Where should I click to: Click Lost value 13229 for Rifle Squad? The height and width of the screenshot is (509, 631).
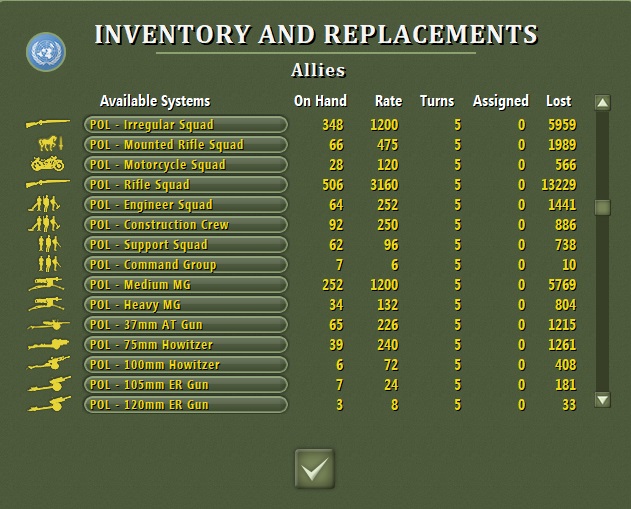coord(559,185)
